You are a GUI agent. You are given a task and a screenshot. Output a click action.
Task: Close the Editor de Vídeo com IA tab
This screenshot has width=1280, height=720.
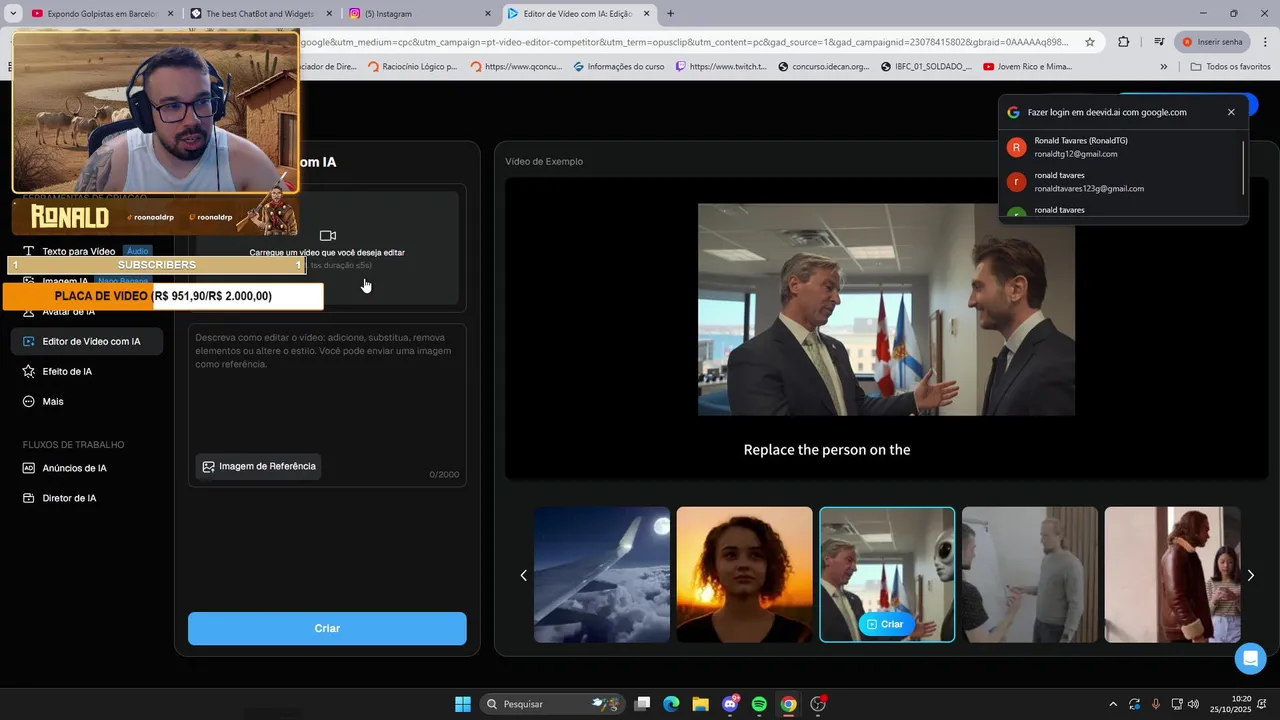(x=647, y=14)
